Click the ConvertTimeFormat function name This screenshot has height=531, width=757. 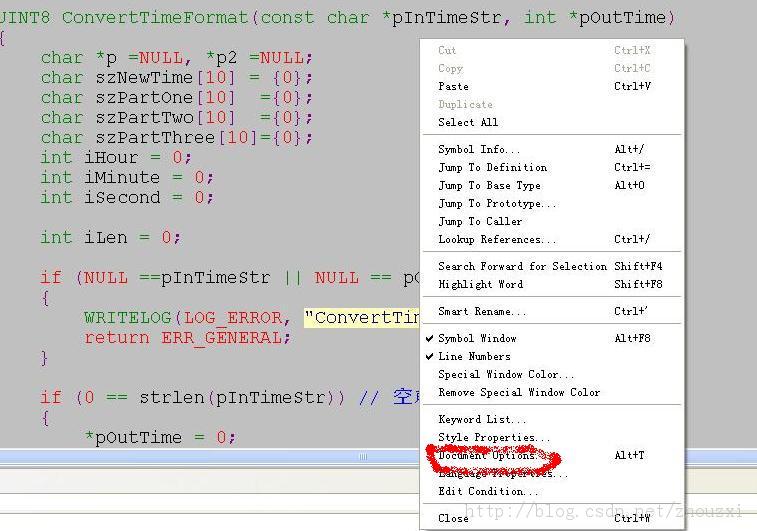click(x=155, y=18)
